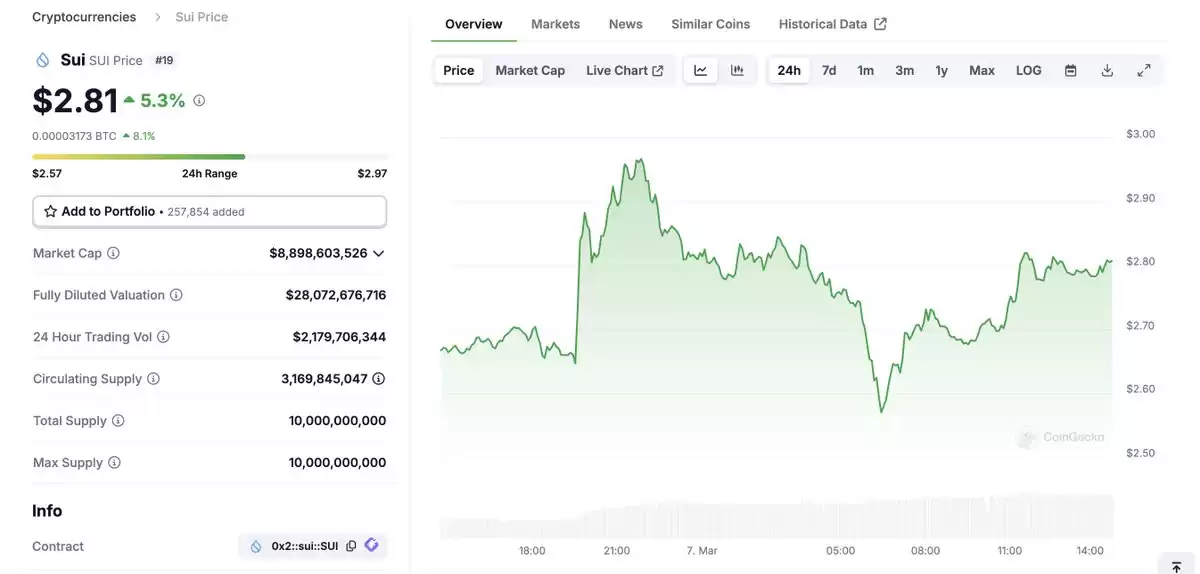Click the $2.97 range high value

372,174
